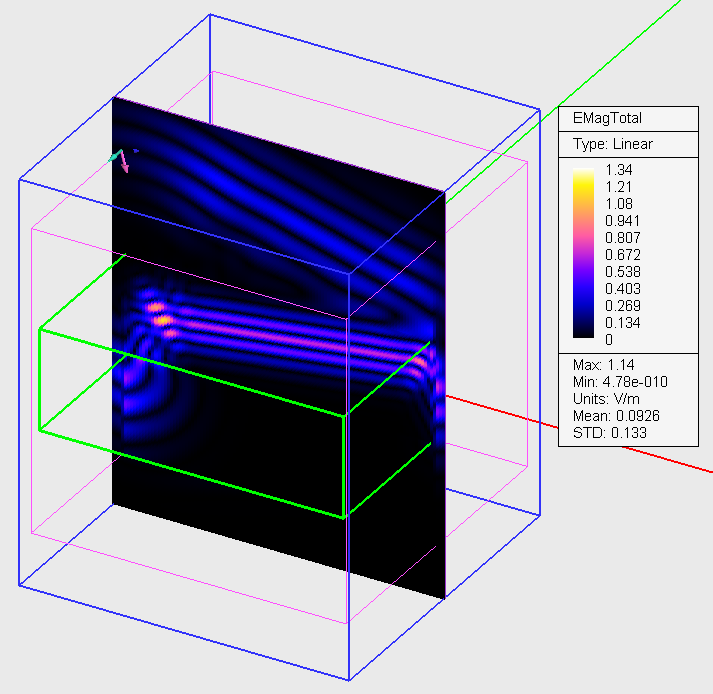Screen dimensions: 713x694
Task: Click the 0.134 scale value
Action: 623,322
